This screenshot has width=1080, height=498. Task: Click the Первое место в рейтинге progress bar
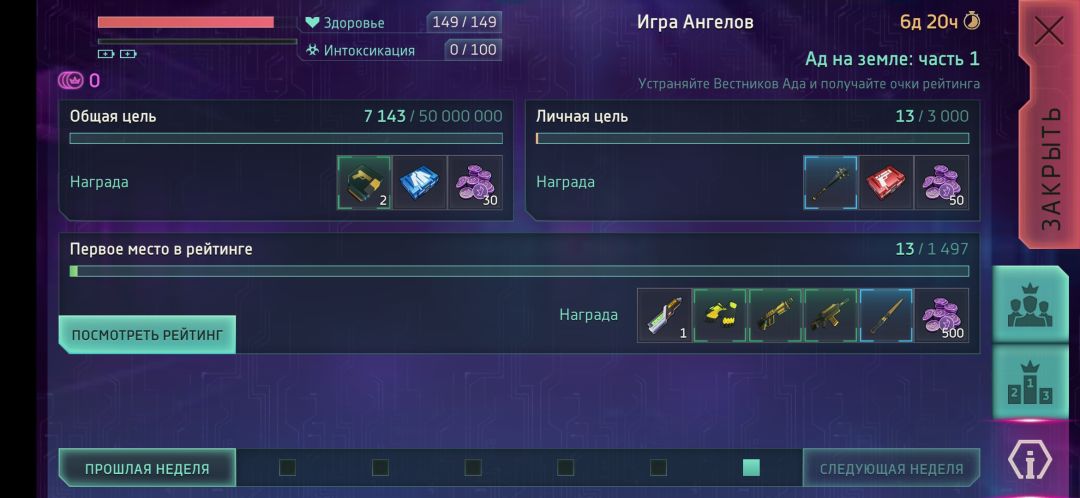click(x=519, y=271)
